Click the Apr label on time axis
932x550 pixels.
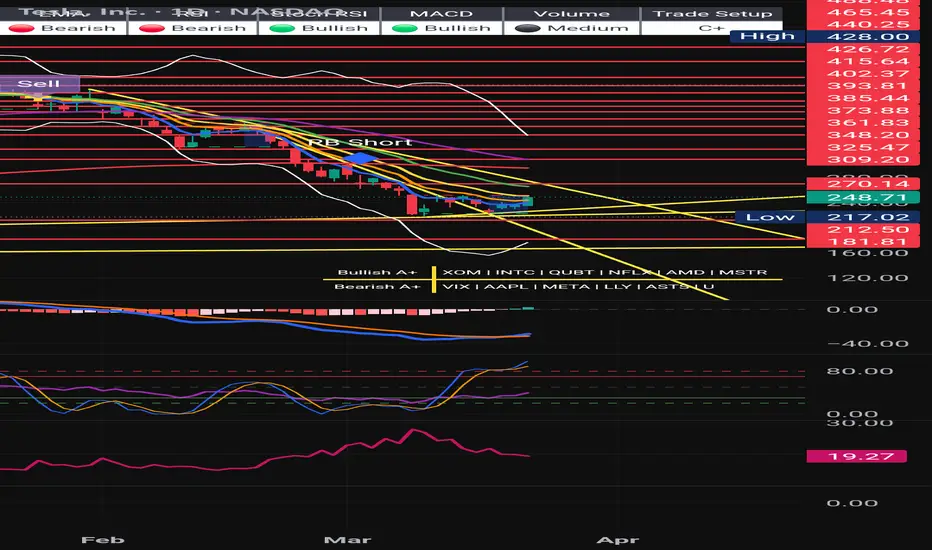(618, 540)
